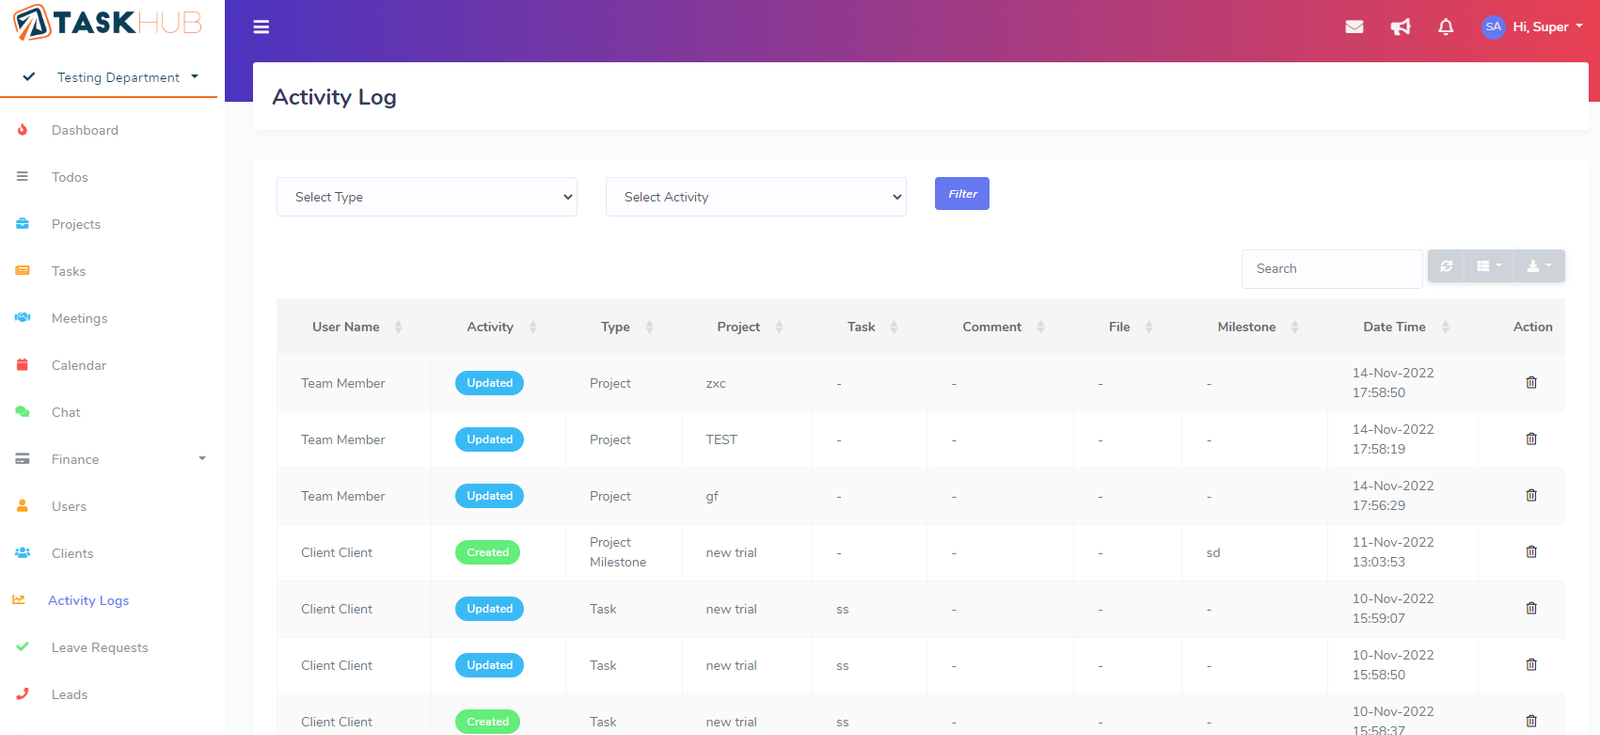The image size is (1600, 735).
Task: Open the export data dropdown
Action: point(1539,266)
